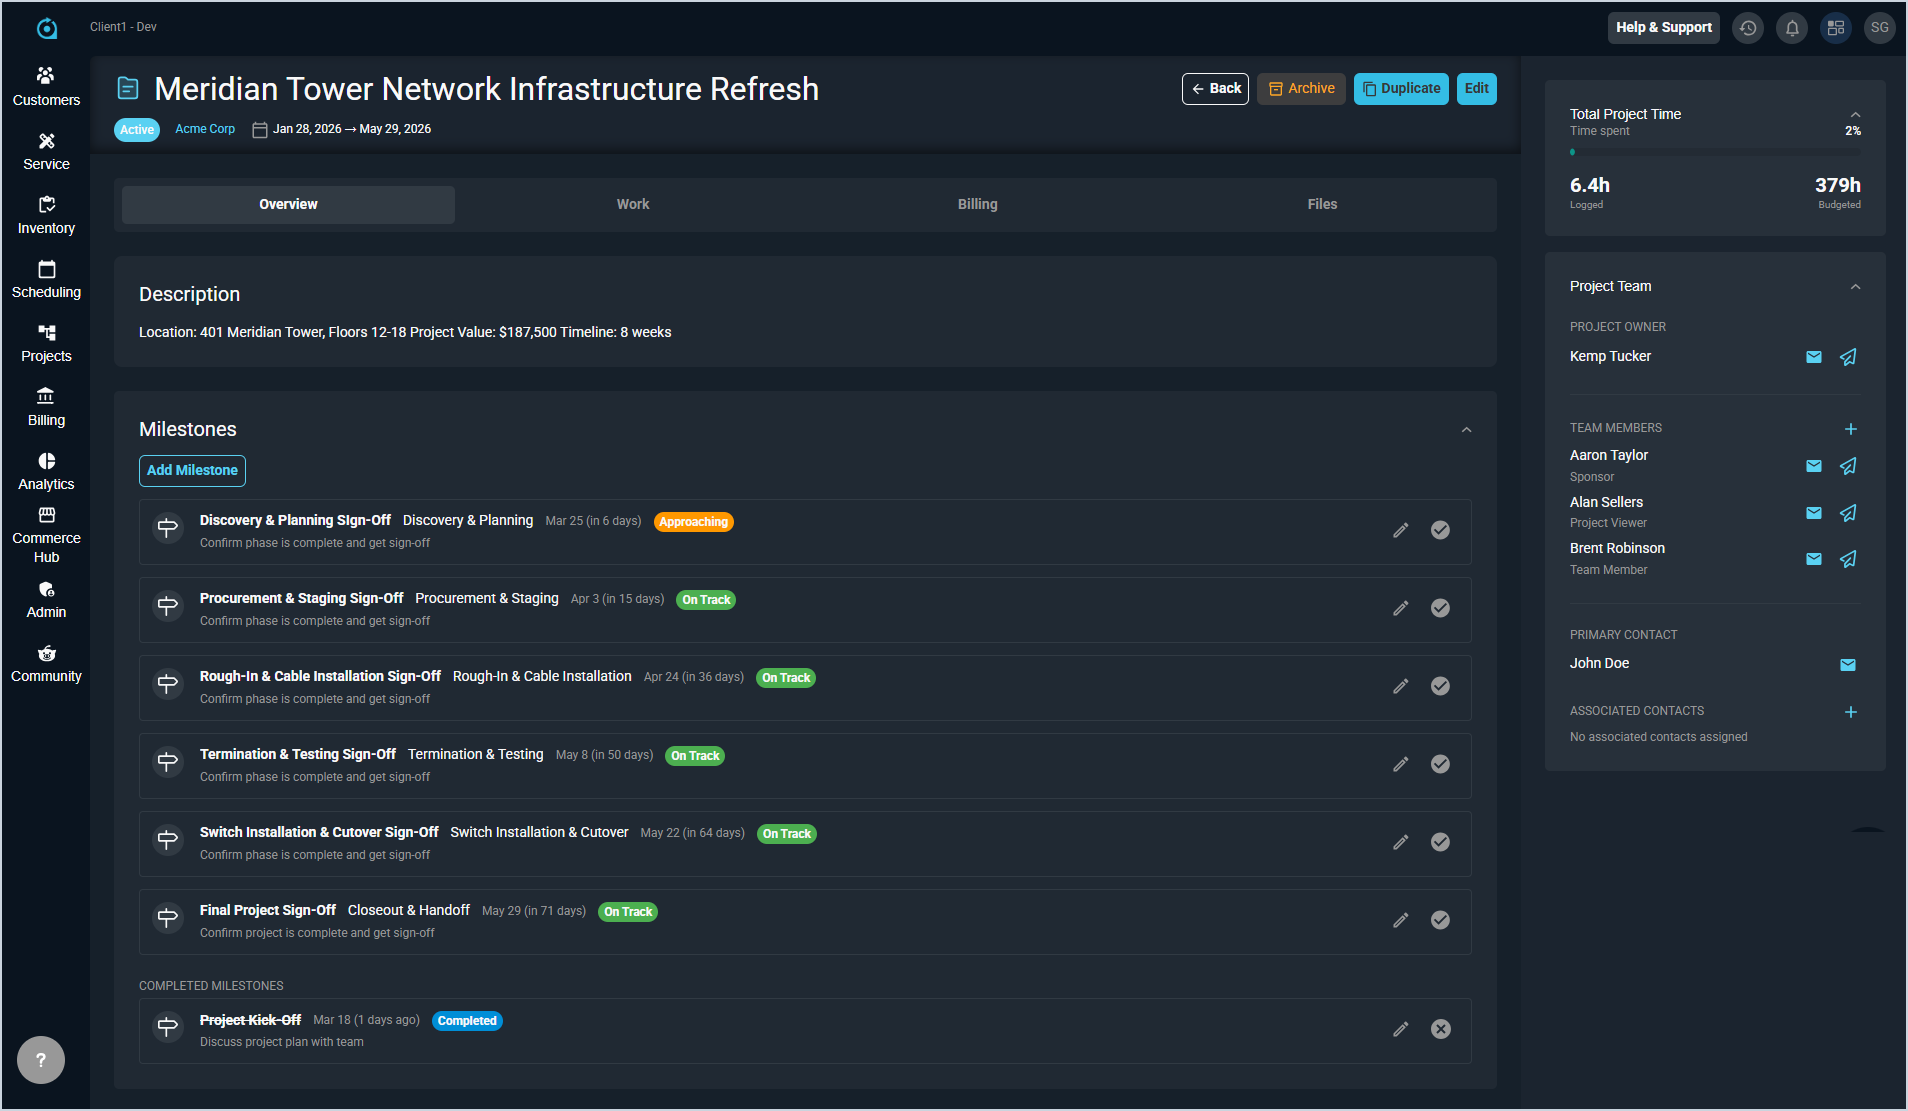1908x1111 pixels.
Task: Open the notifications bell icon
Action: click(1792, 28)
